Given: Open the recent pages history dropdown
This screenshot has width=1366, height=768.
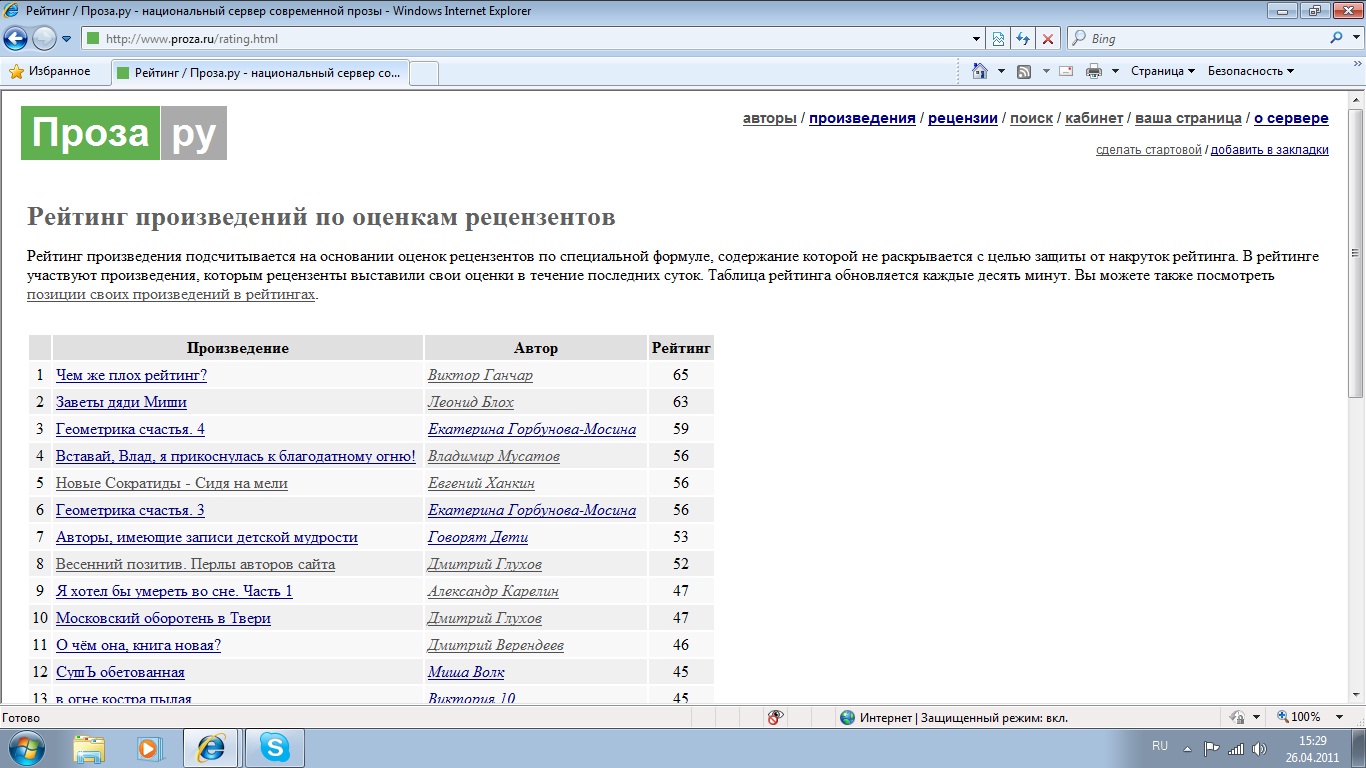Looking at the screenshot, I should point(66,39).
